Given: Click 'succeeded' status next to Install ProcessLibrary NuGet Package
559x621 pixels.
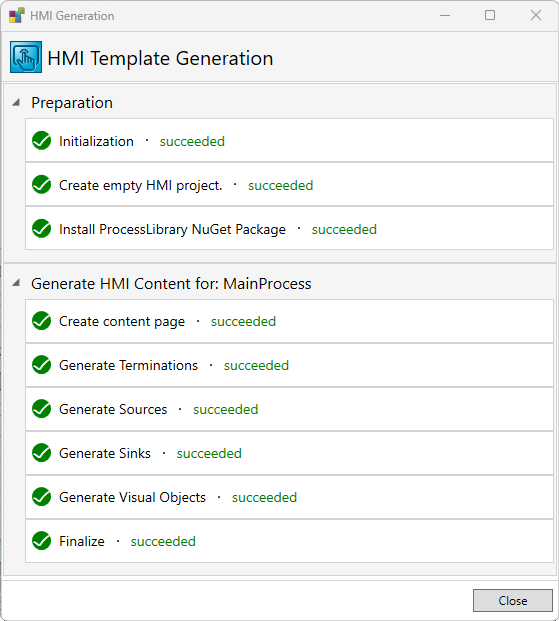Looking at the screenshot, I should (344, 229).
